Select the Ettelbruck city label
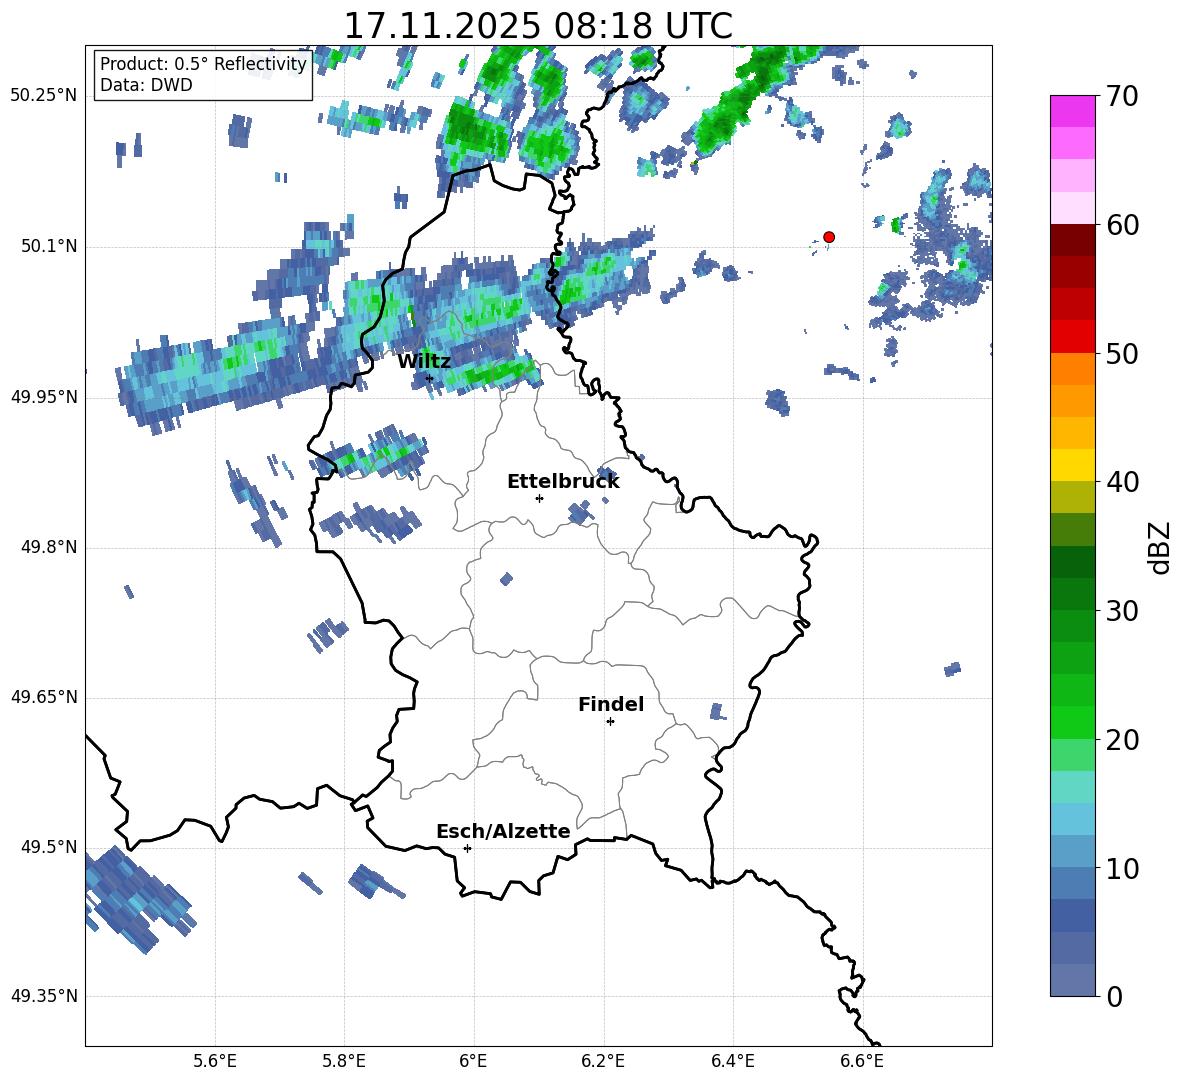This screenshot has width=1184, height=1081. pyautogui.click(x=563, y=481)
